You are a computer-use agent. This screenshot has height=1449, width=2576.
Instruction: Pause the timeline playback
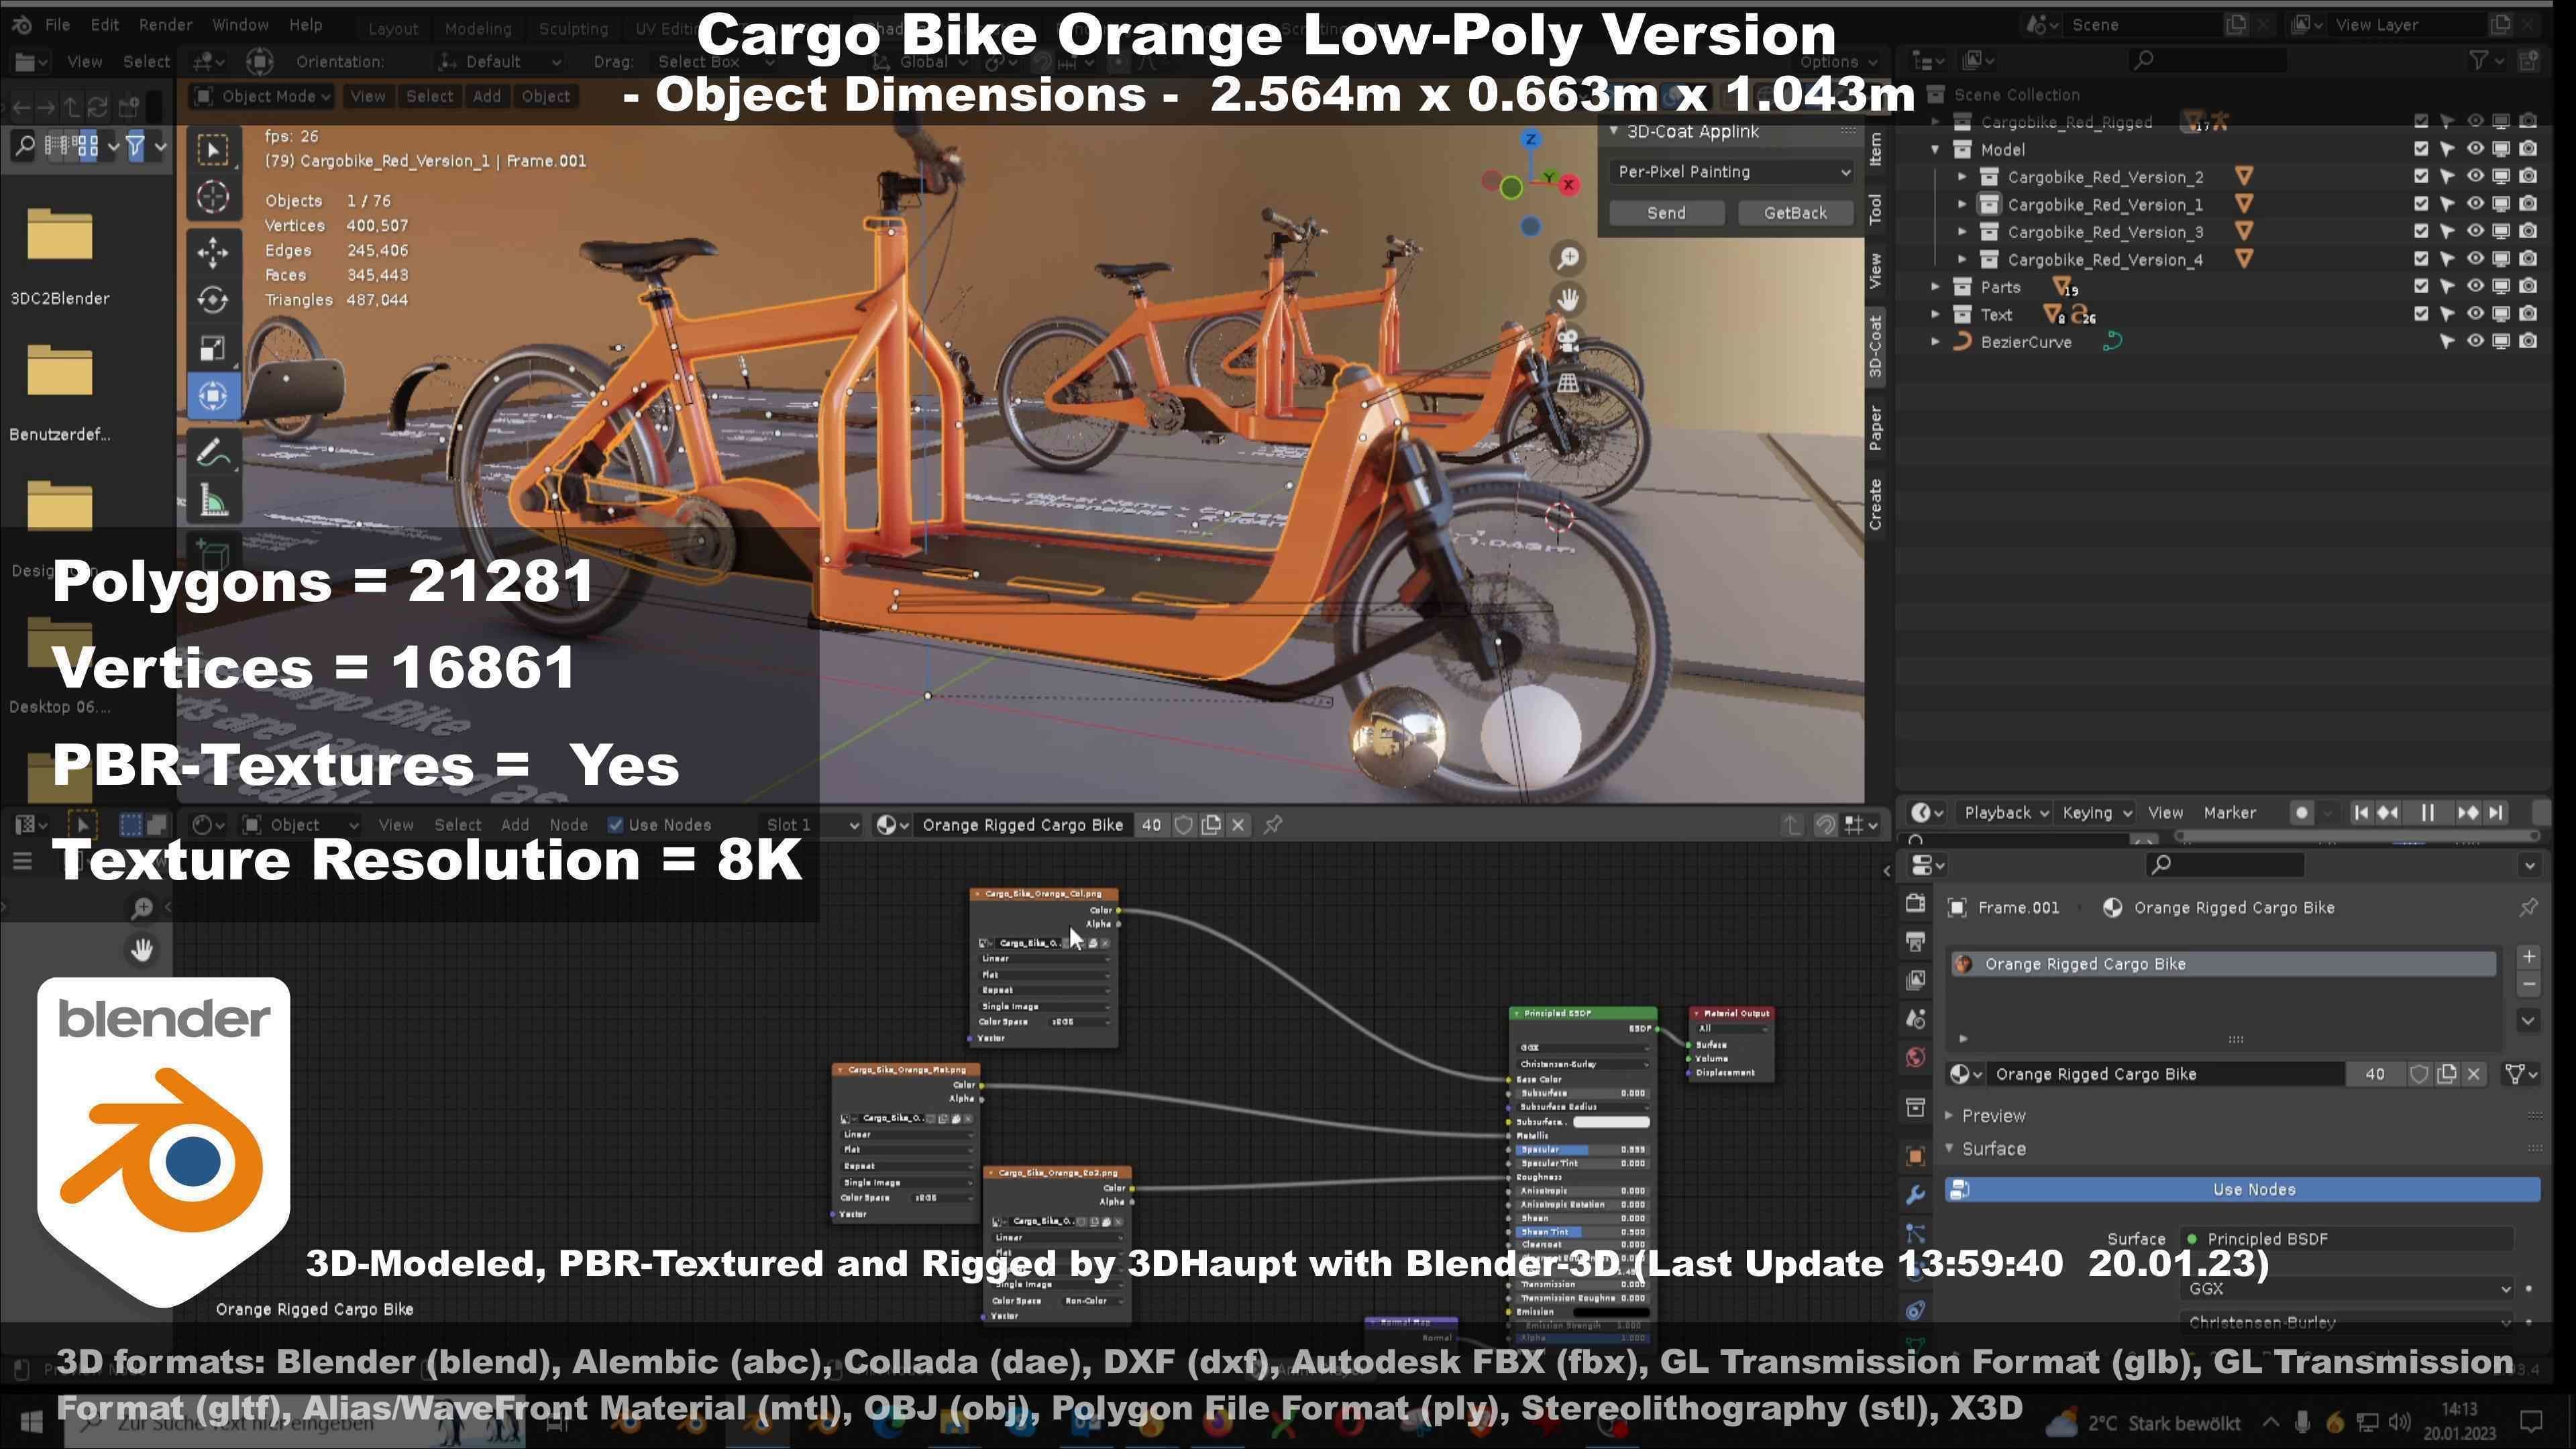(x=2427, y=813)
